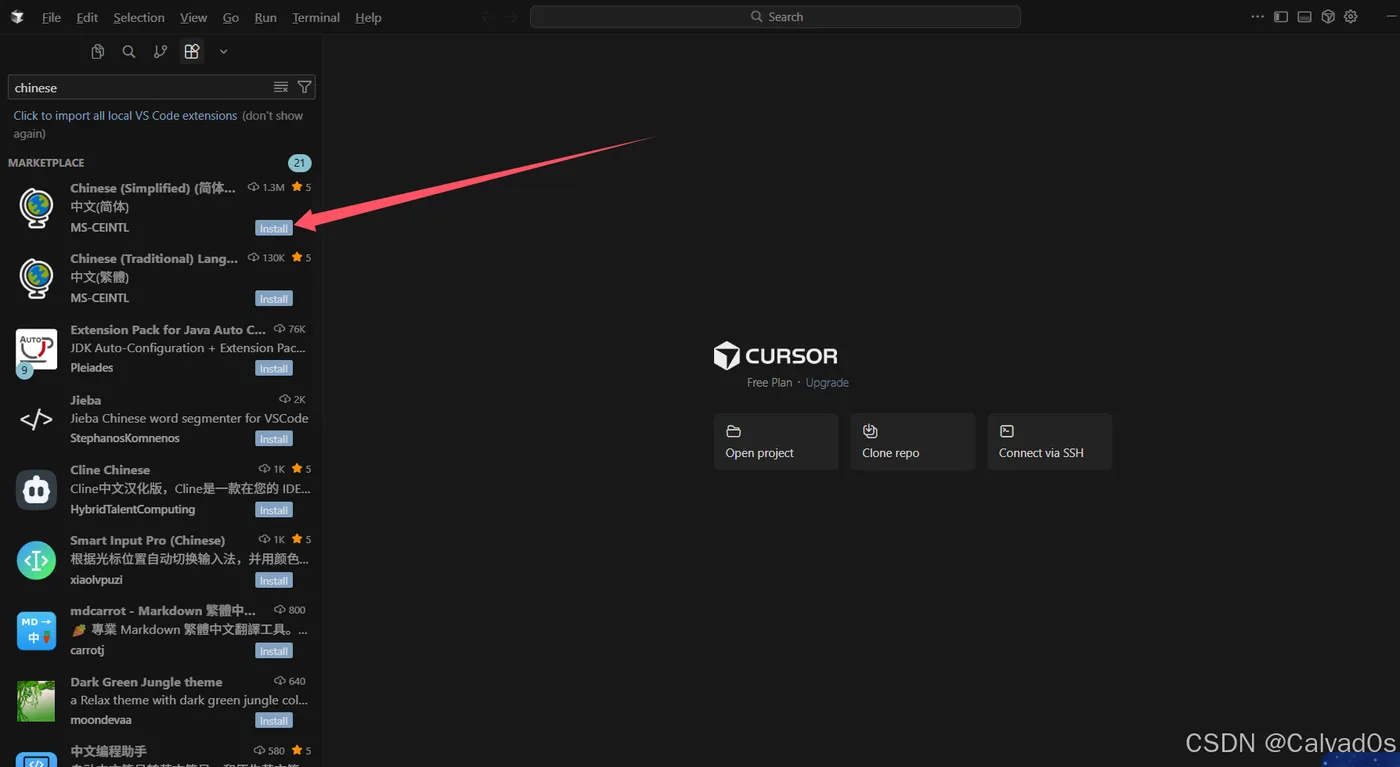The image size is (1400, 767).
Task: Install Smart Input Pro (Chinese)
Action: tap(274, 580)
